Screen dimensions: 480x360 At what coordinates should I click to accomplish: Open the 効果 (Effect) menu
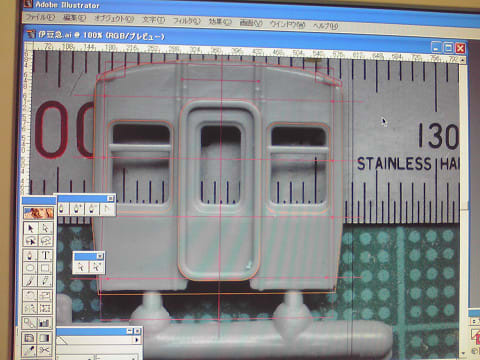point(220,22)
